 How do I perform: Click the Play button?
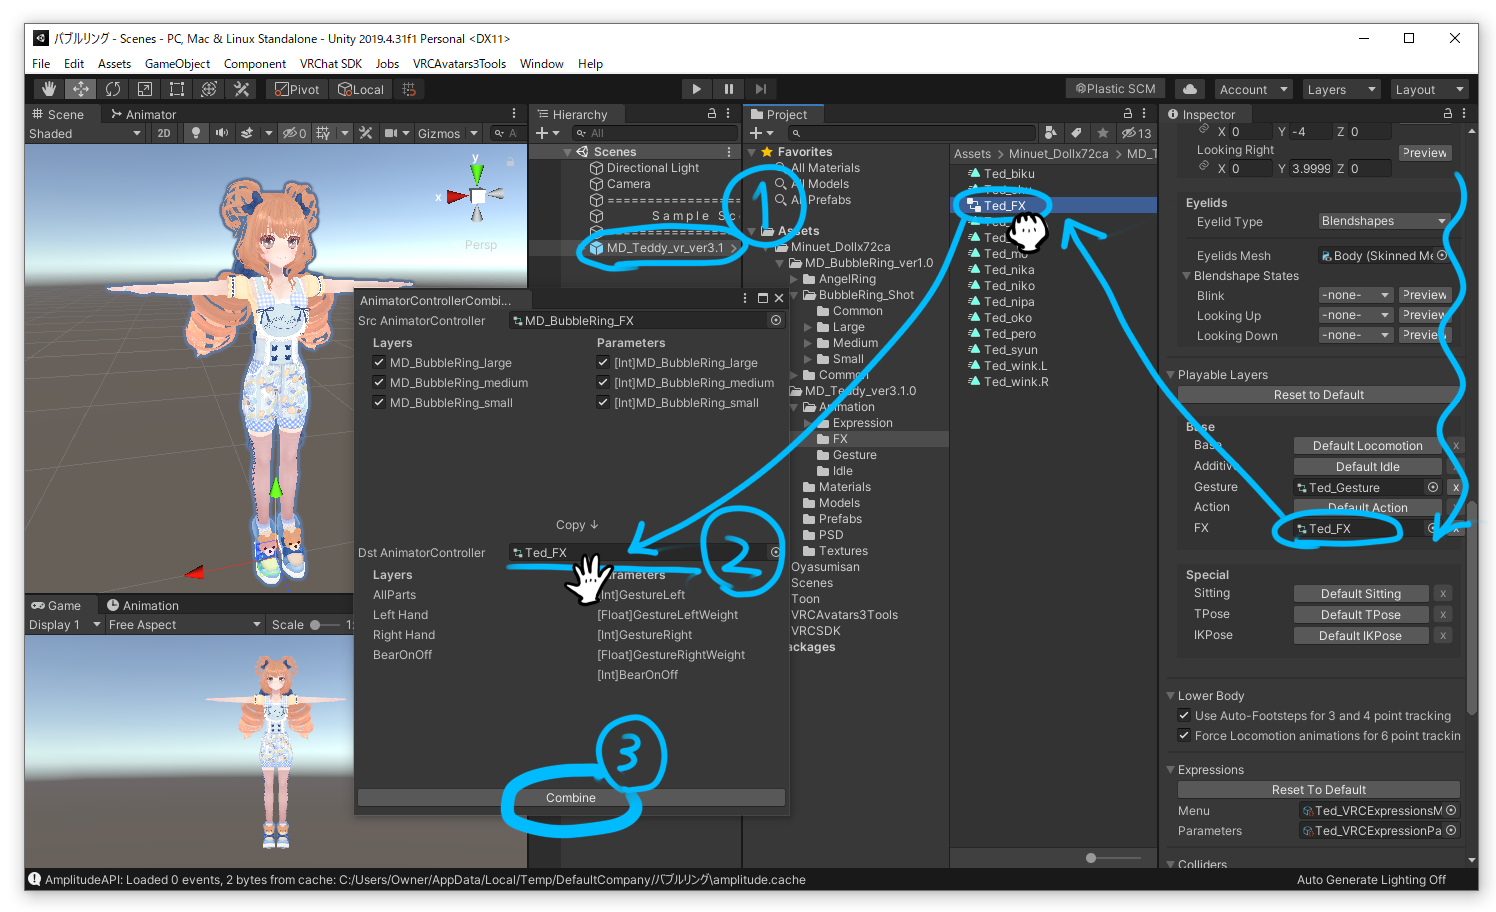tap(696, 89)
